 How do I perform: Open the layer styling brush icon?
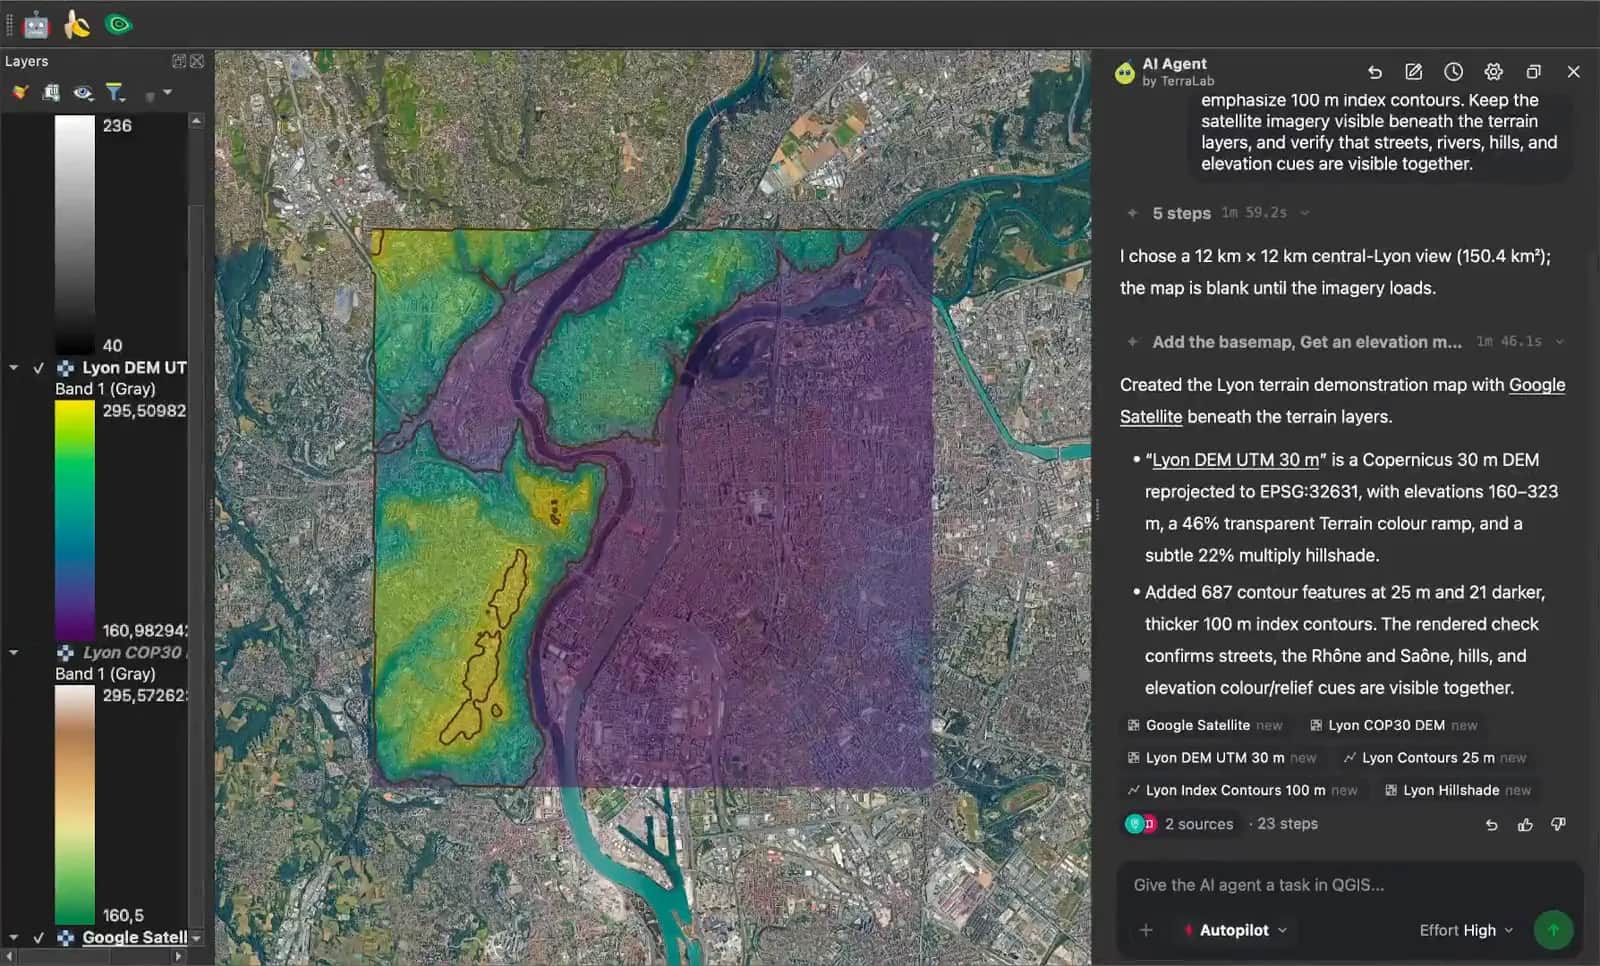pos(20,93)
